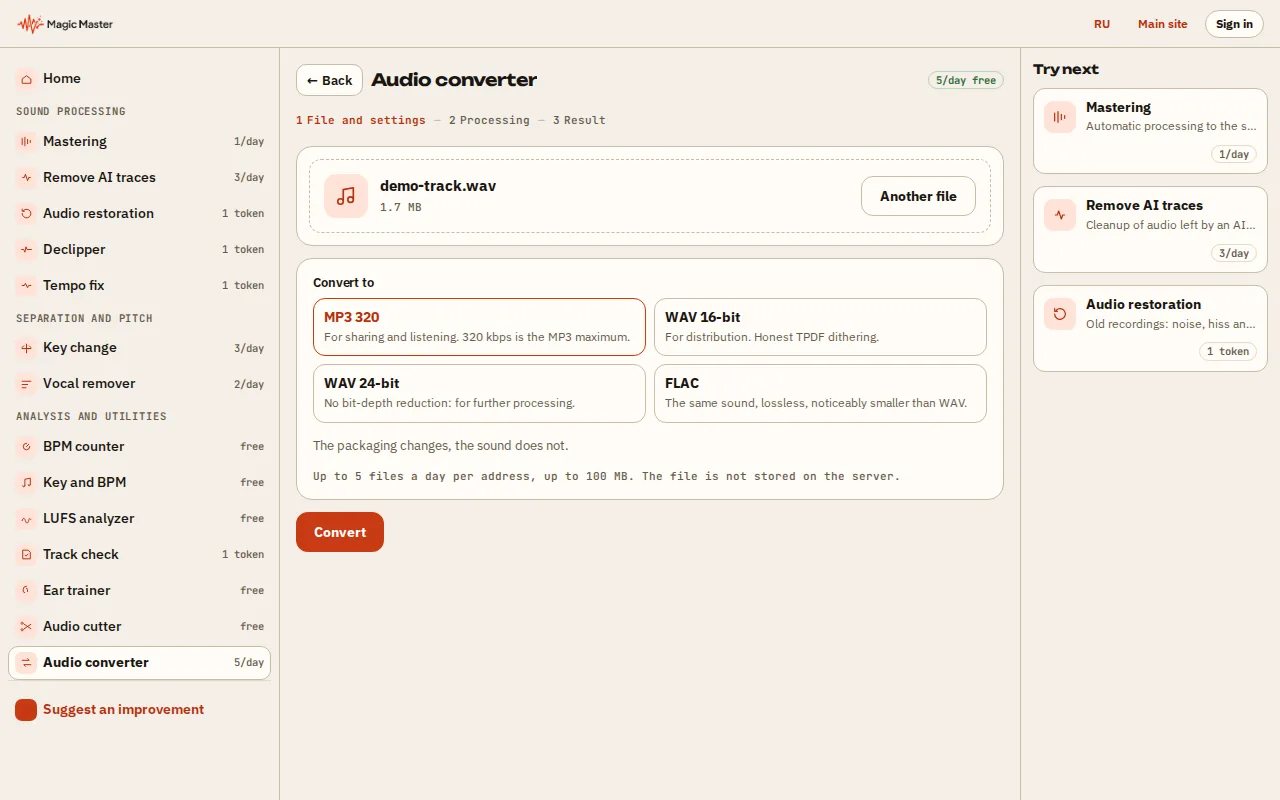The width and height of the screenshot is (1280, 800).
Task: Open the Audio restoration card under Try next
Action: (1150, 328)
